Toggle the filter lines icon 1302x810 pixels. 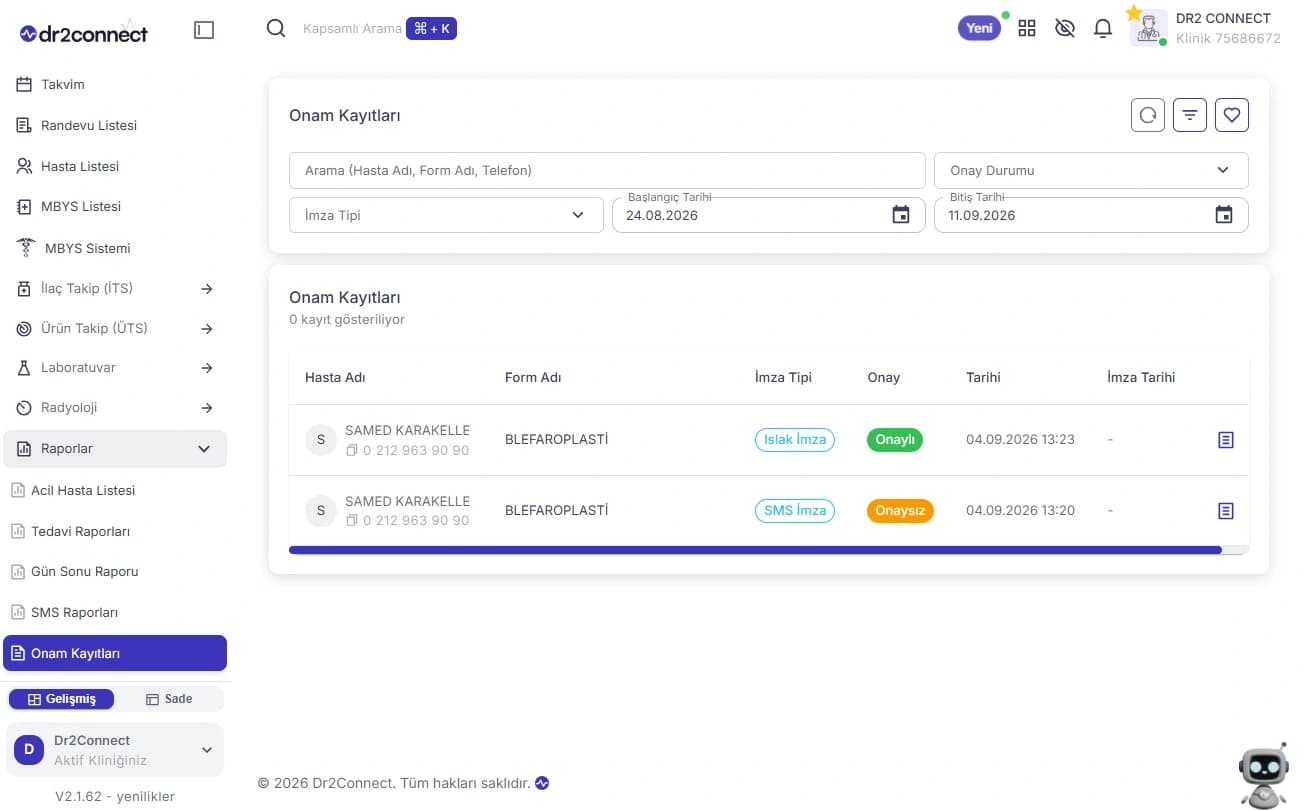pyautogui.click(x=1190, y=115)
